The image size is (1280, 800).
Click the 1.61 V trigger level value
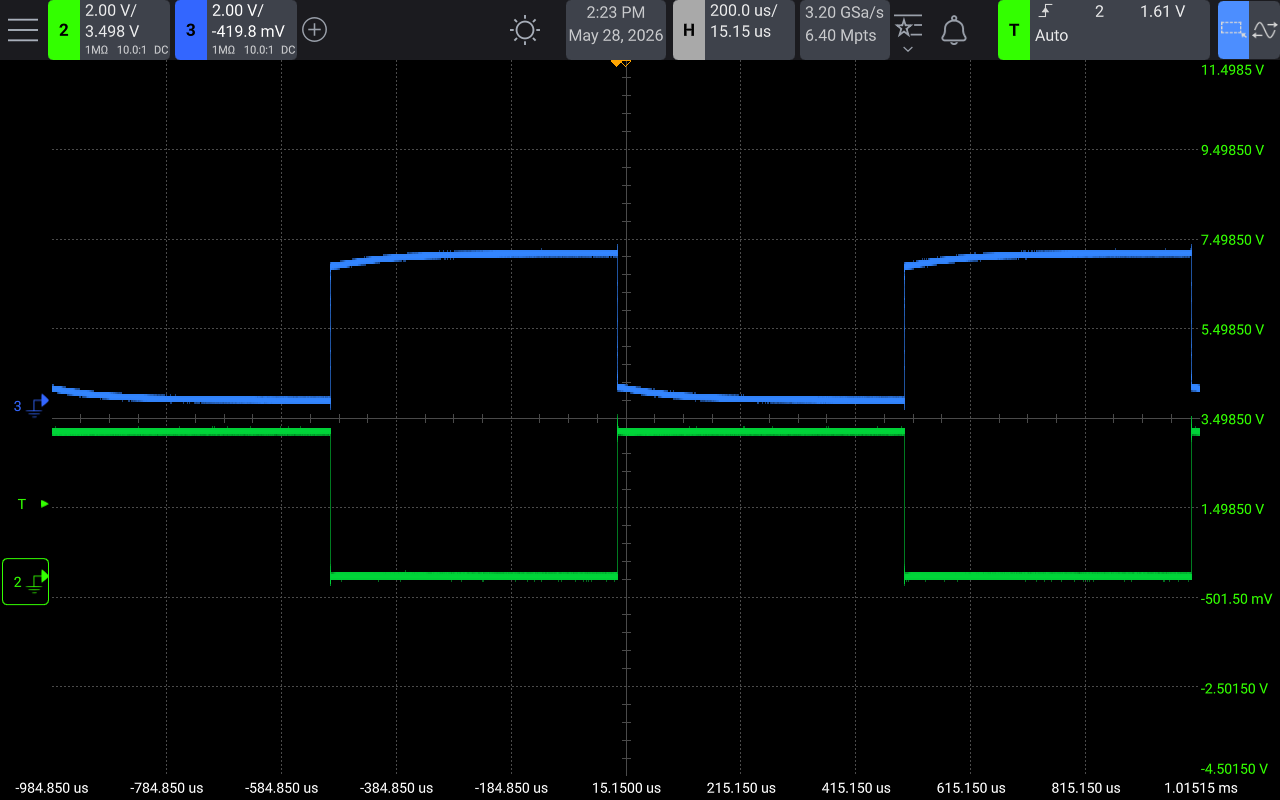pos(1163,12)
